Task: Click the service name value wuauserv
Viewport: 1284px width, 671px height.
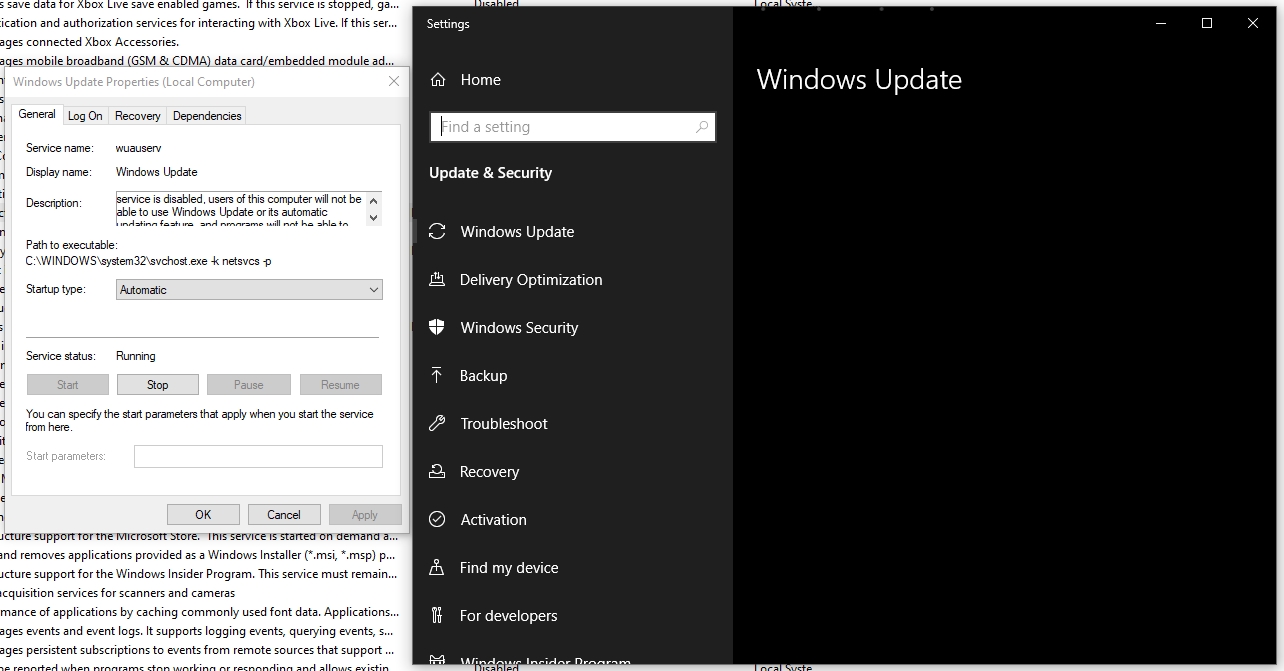Action: click(x=138, y=148)
